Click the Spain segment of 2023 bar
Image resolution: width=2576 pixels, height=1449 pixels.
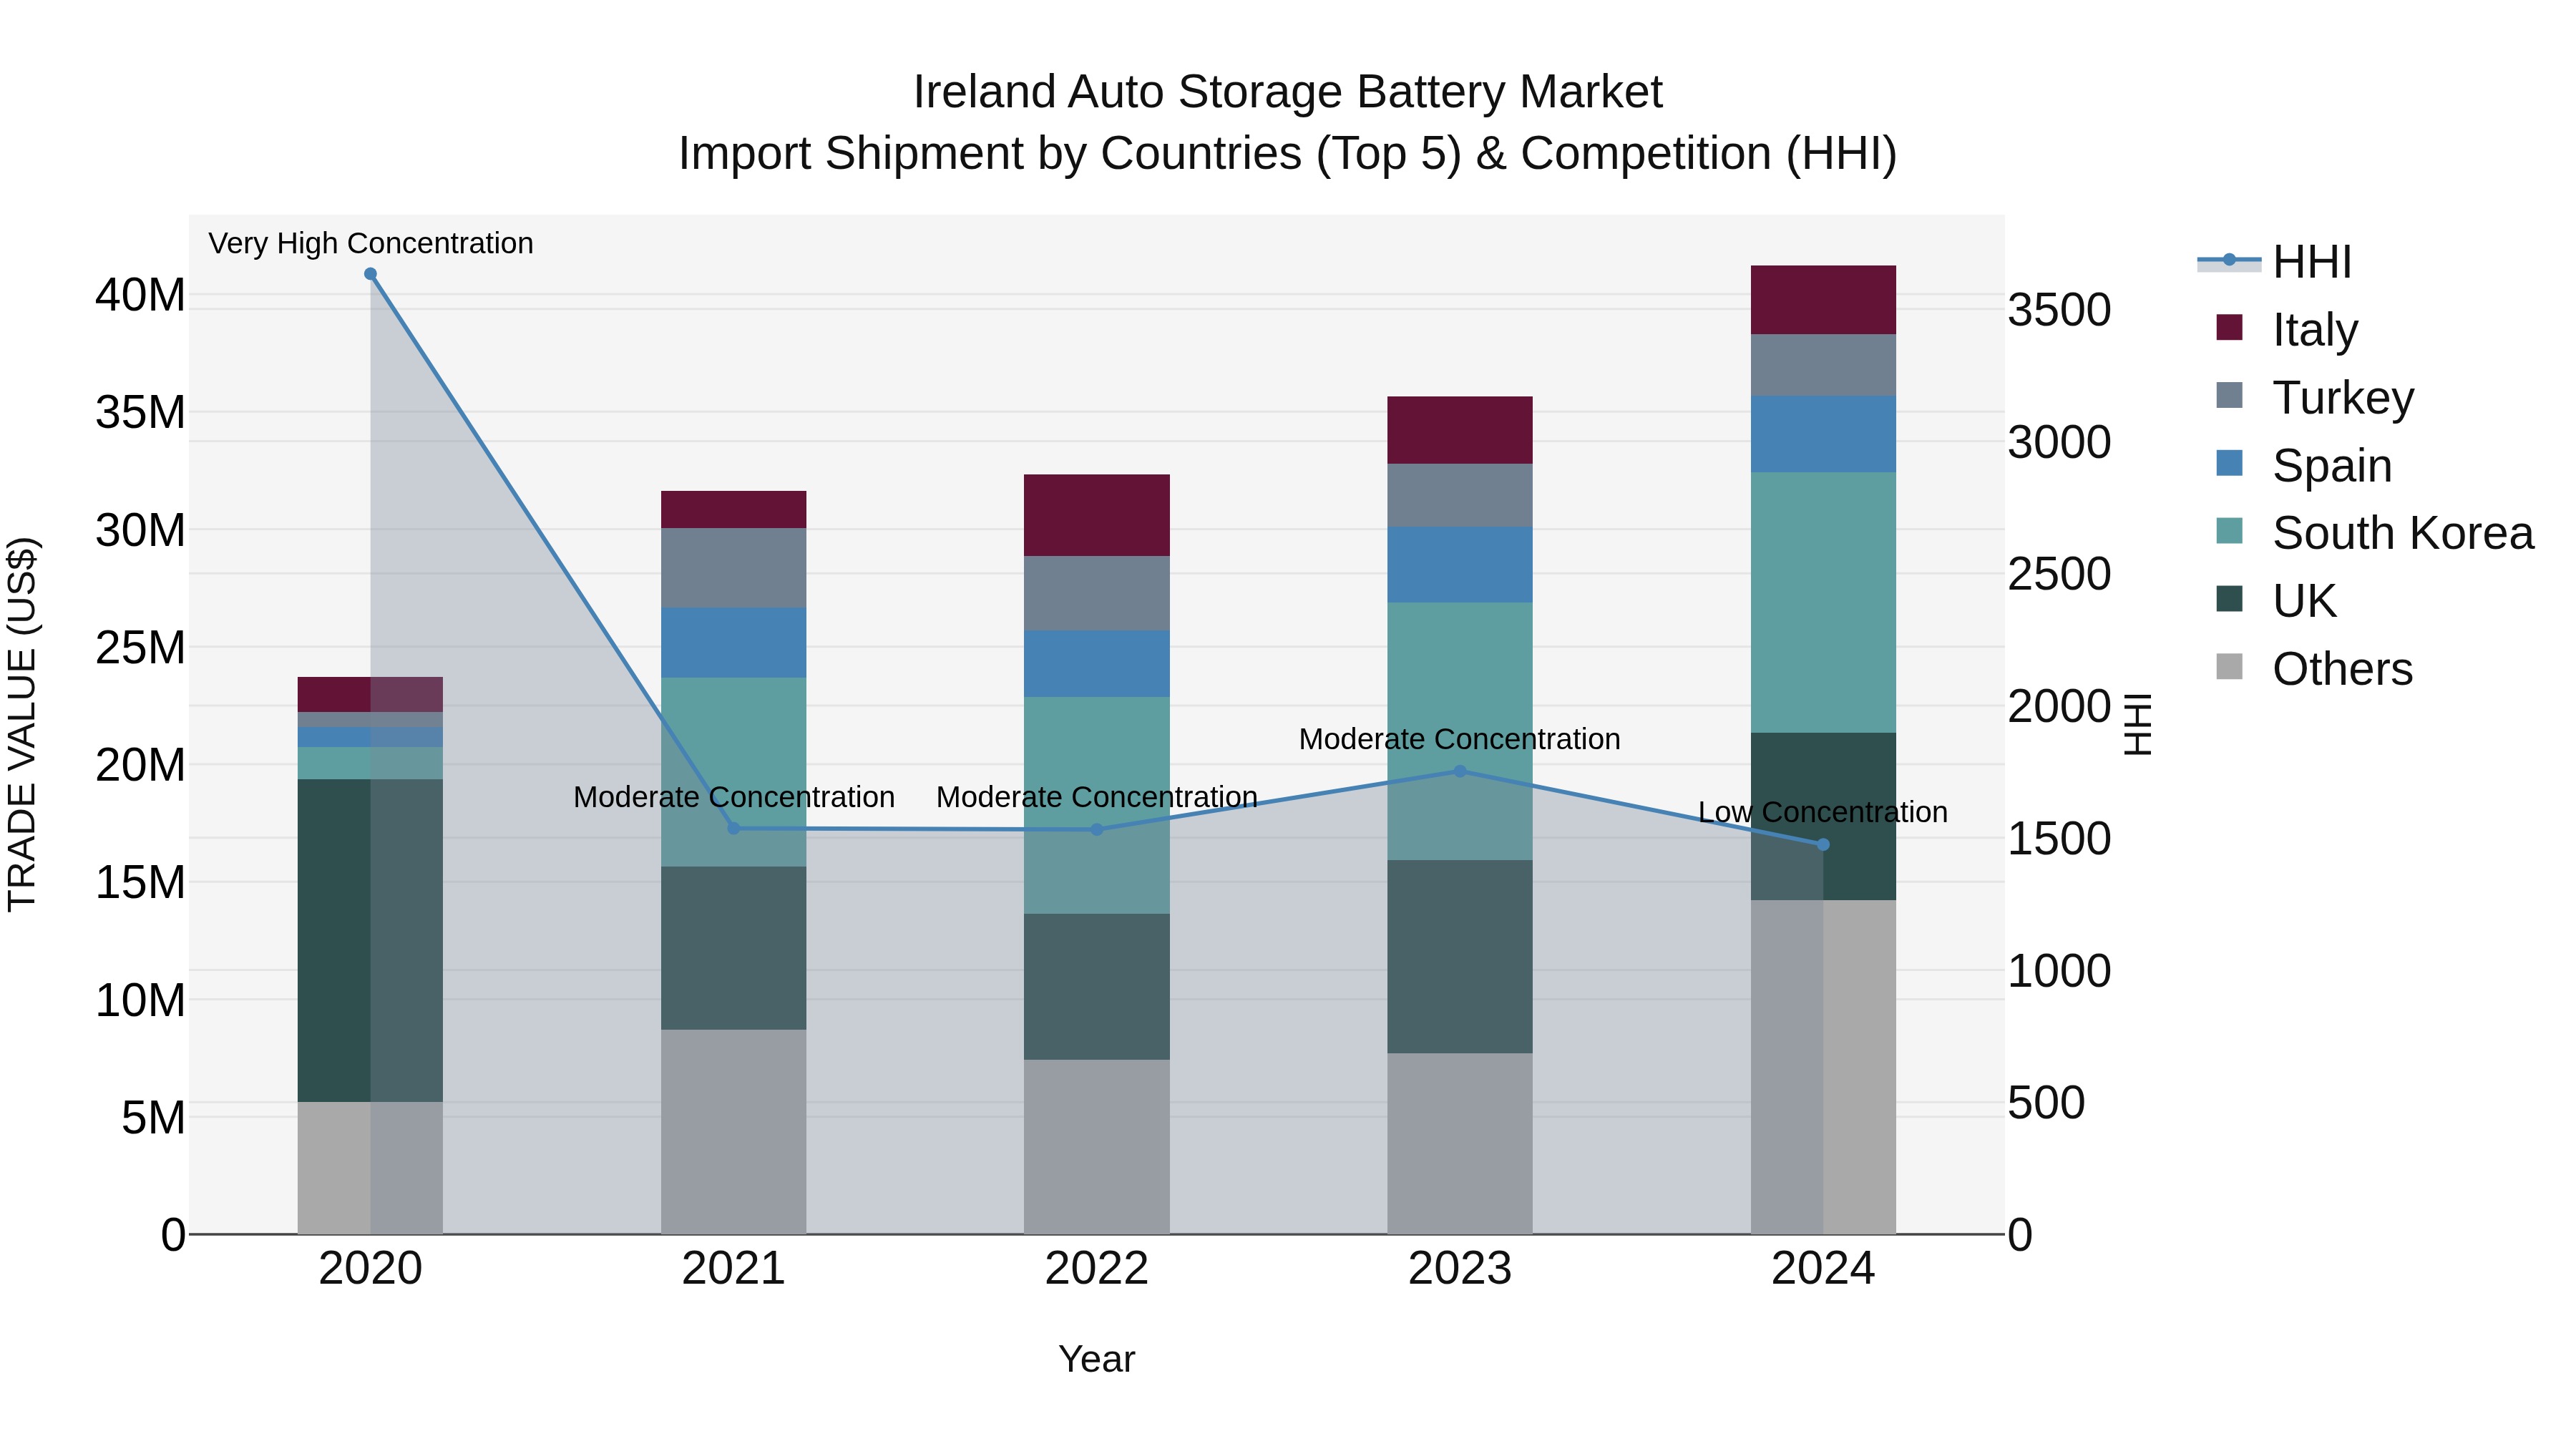[1459, 565]
